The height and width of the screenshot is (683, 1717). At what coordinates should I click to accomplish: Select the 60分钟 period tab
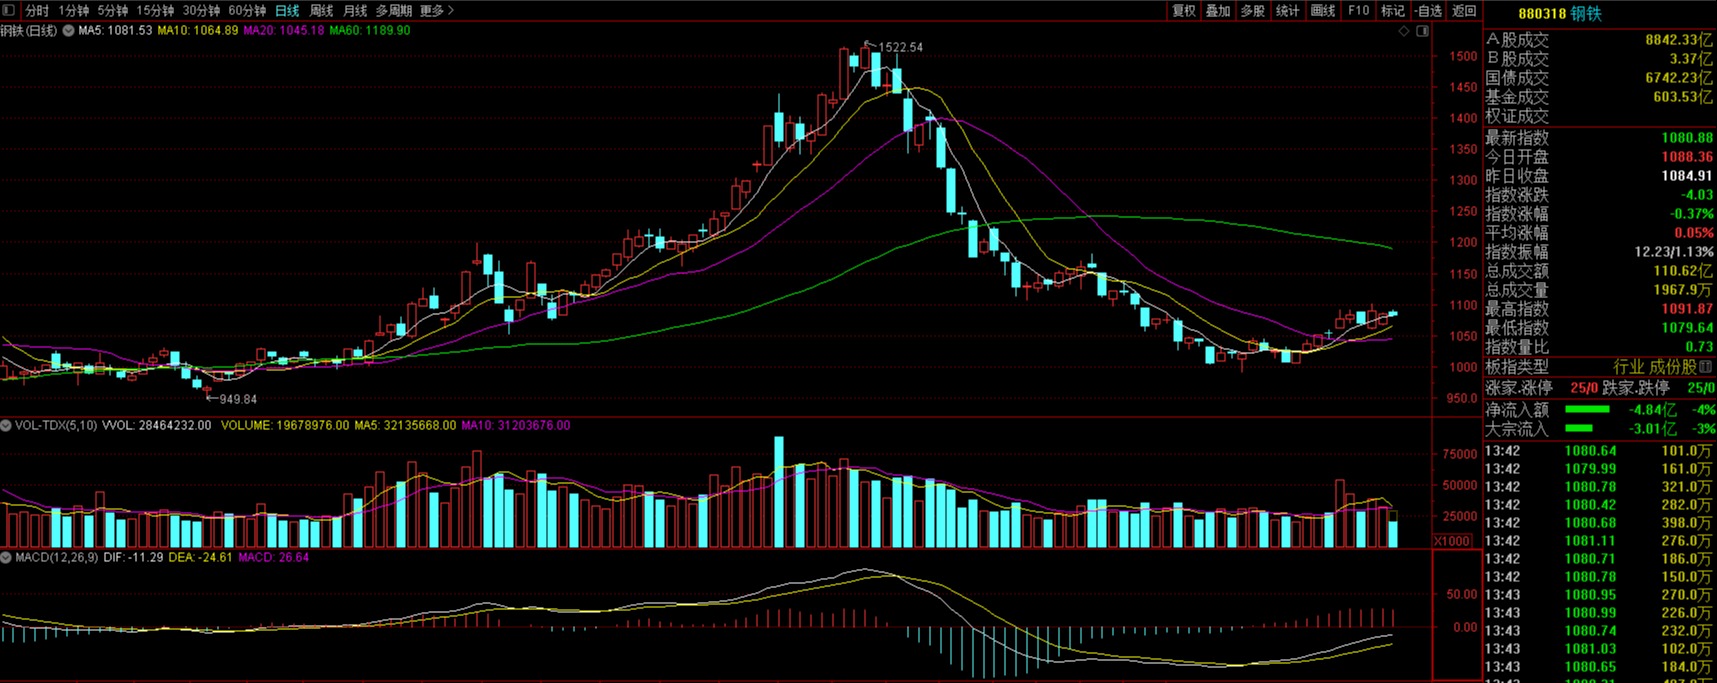tap(247, 11)
